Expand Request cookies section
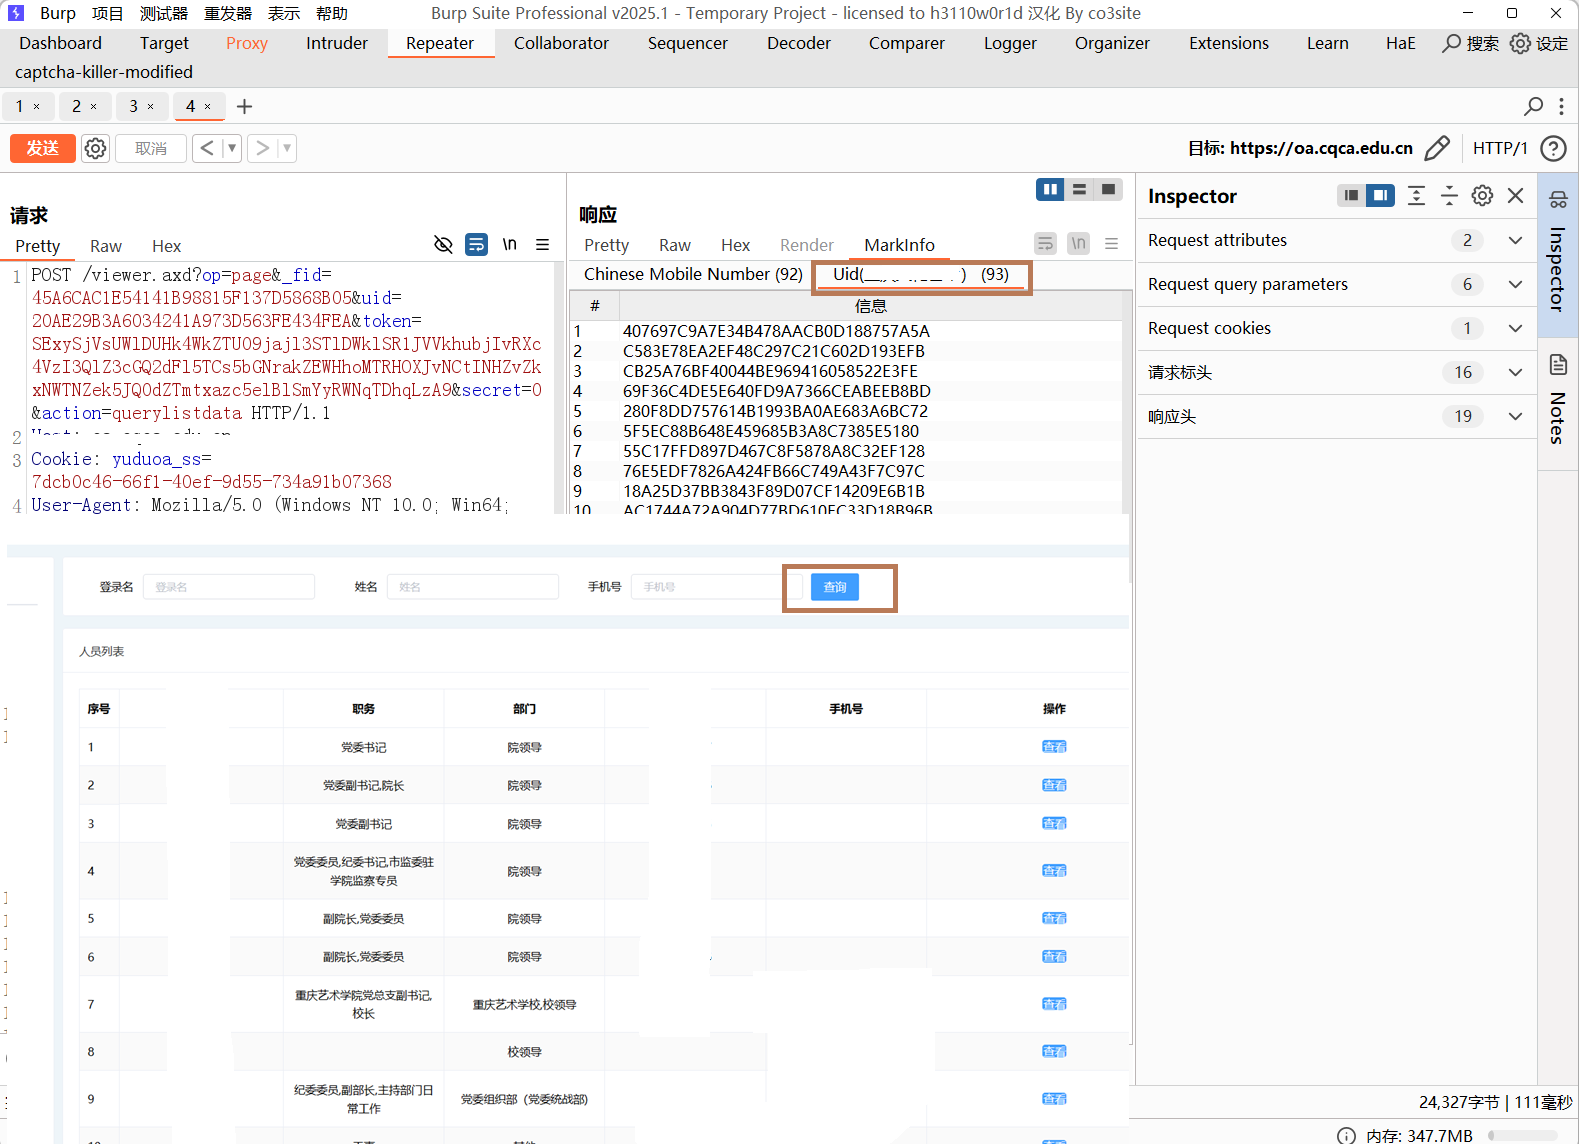Screen dimensions: 1579x1144 coord(1515,328)
